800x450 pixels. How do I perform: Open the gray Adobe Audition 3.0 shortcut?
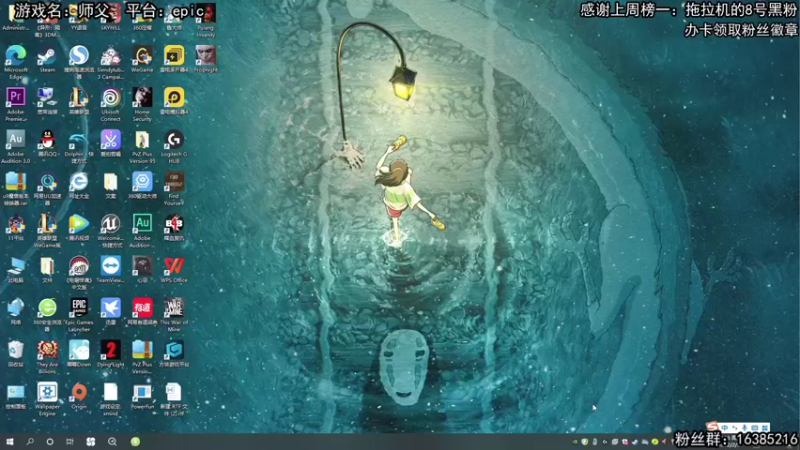click(16, 139)
